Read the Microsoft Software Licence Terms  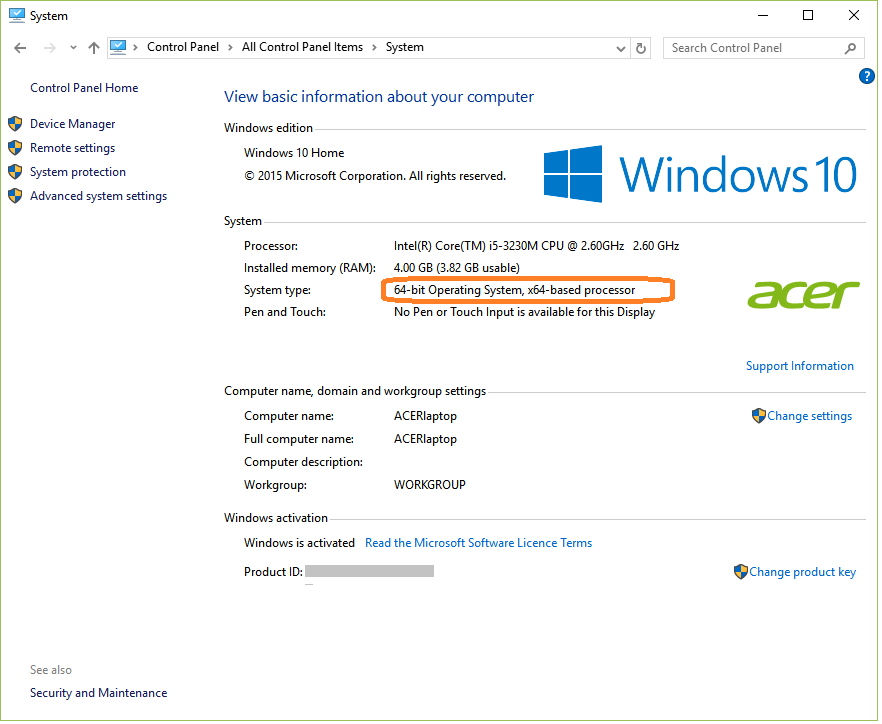478,543
